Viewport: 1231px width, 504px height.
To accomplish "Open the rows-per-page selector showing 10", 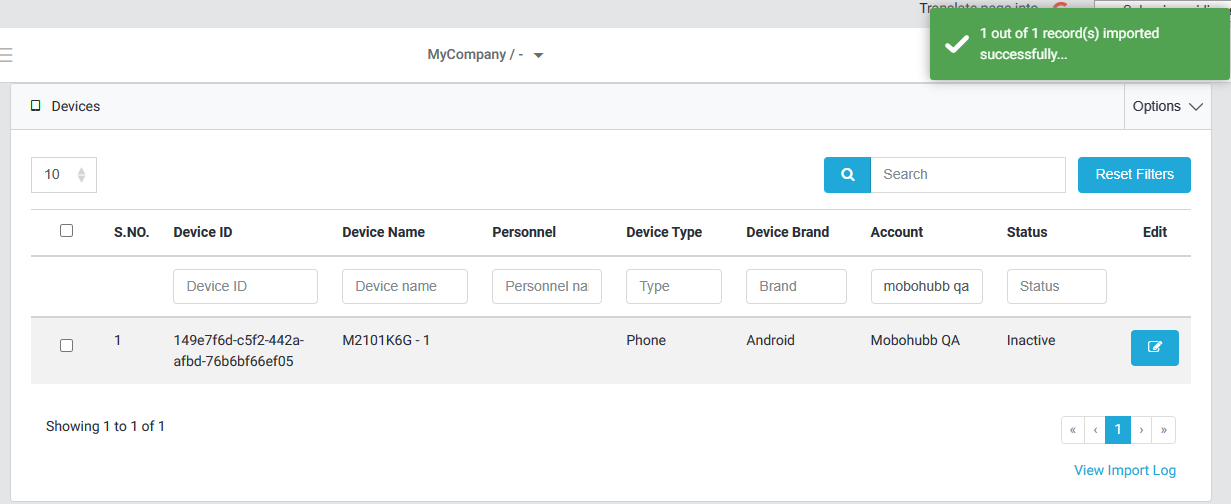I will coord(64,174).
